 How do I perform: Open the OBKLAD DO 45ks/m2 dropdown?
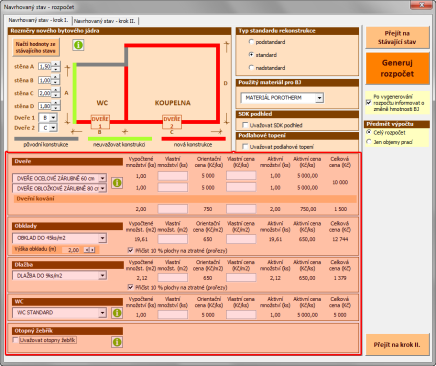102,238
